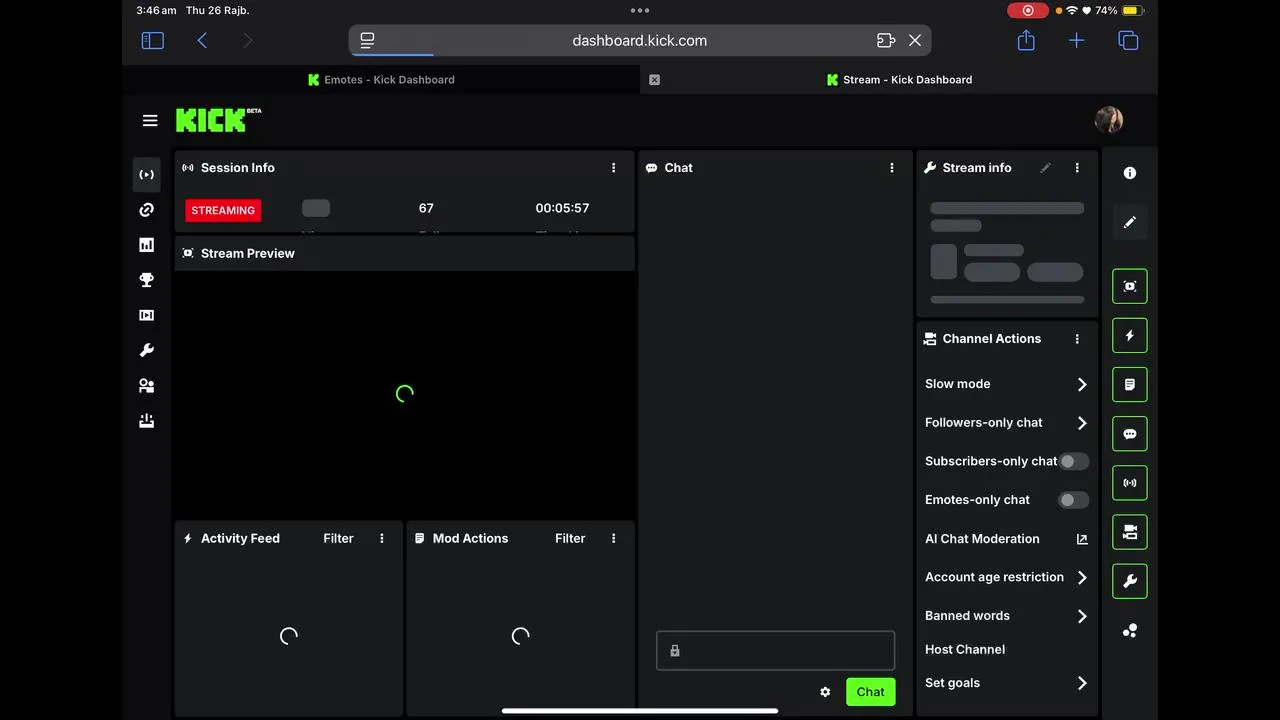The width and height of the screenshot is (1280, 720).
Task: Open the bottom cake-shaped icon in the left sidebar
Action: 146,421
